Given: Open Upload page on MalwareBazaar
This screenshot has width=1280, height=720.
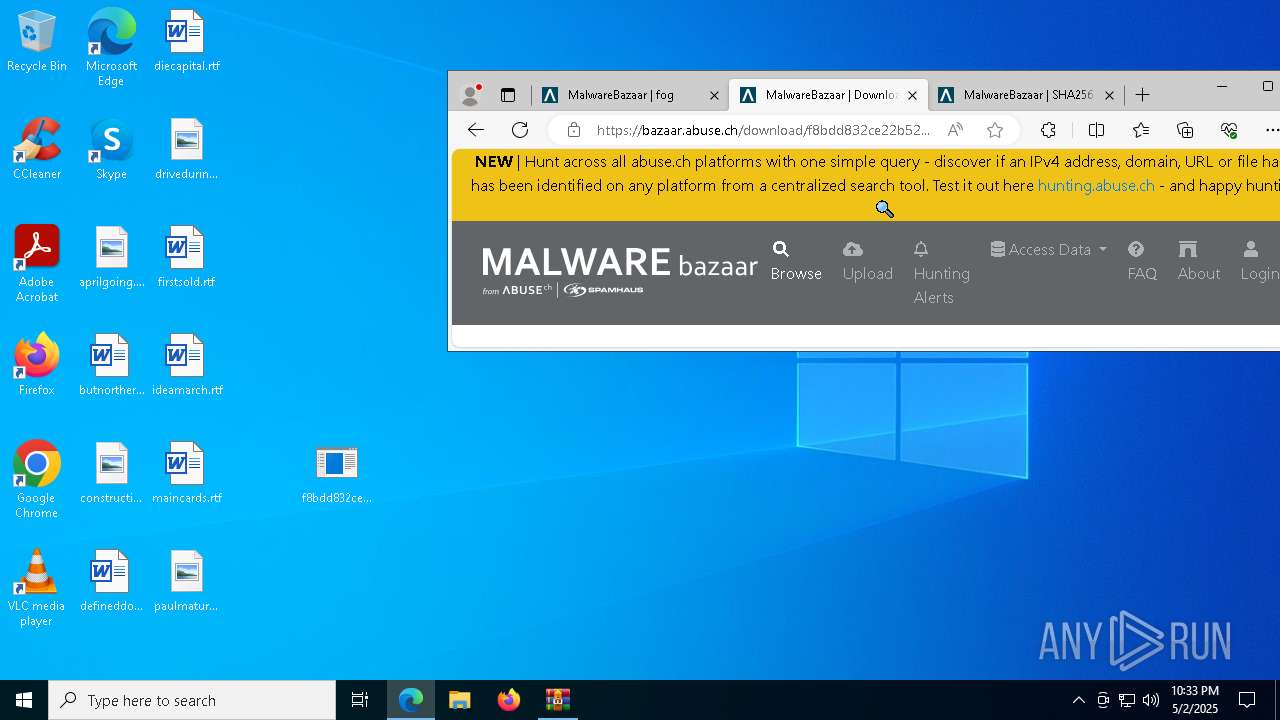Looking at the screenshot, I should [867, 261].
